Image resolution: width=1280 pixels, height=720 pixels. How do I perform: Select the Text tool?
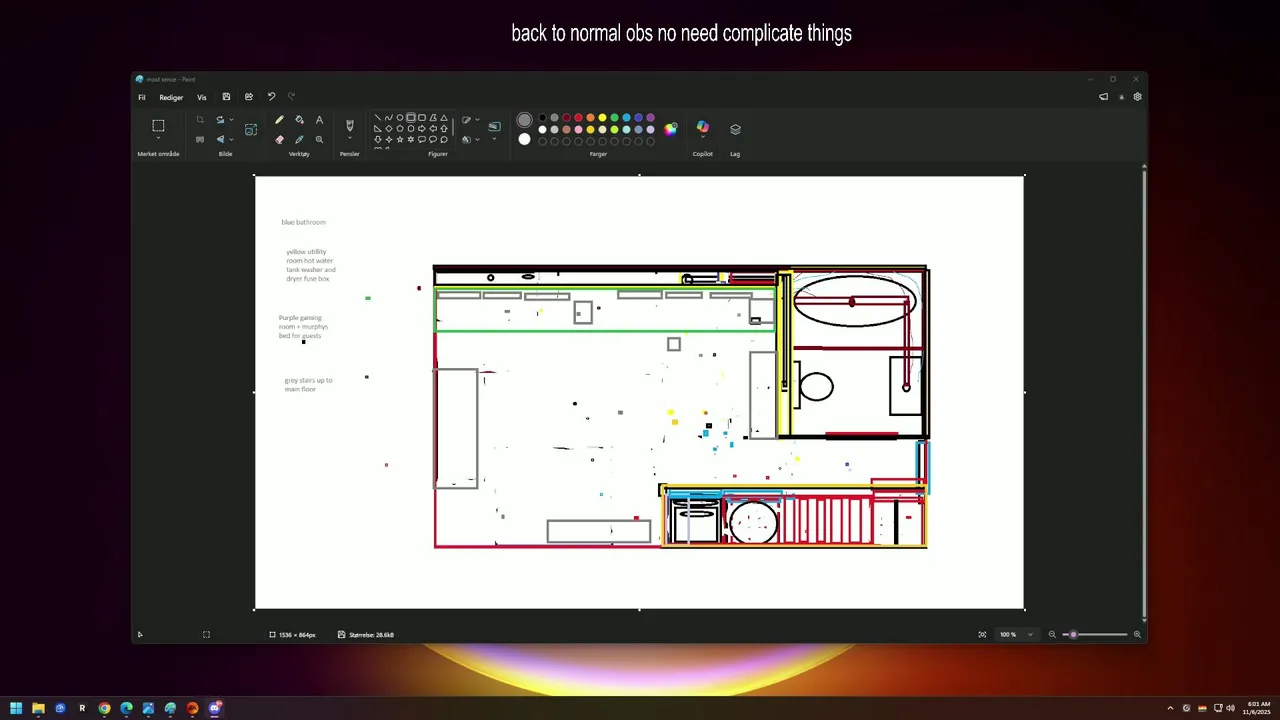(319, 120)
